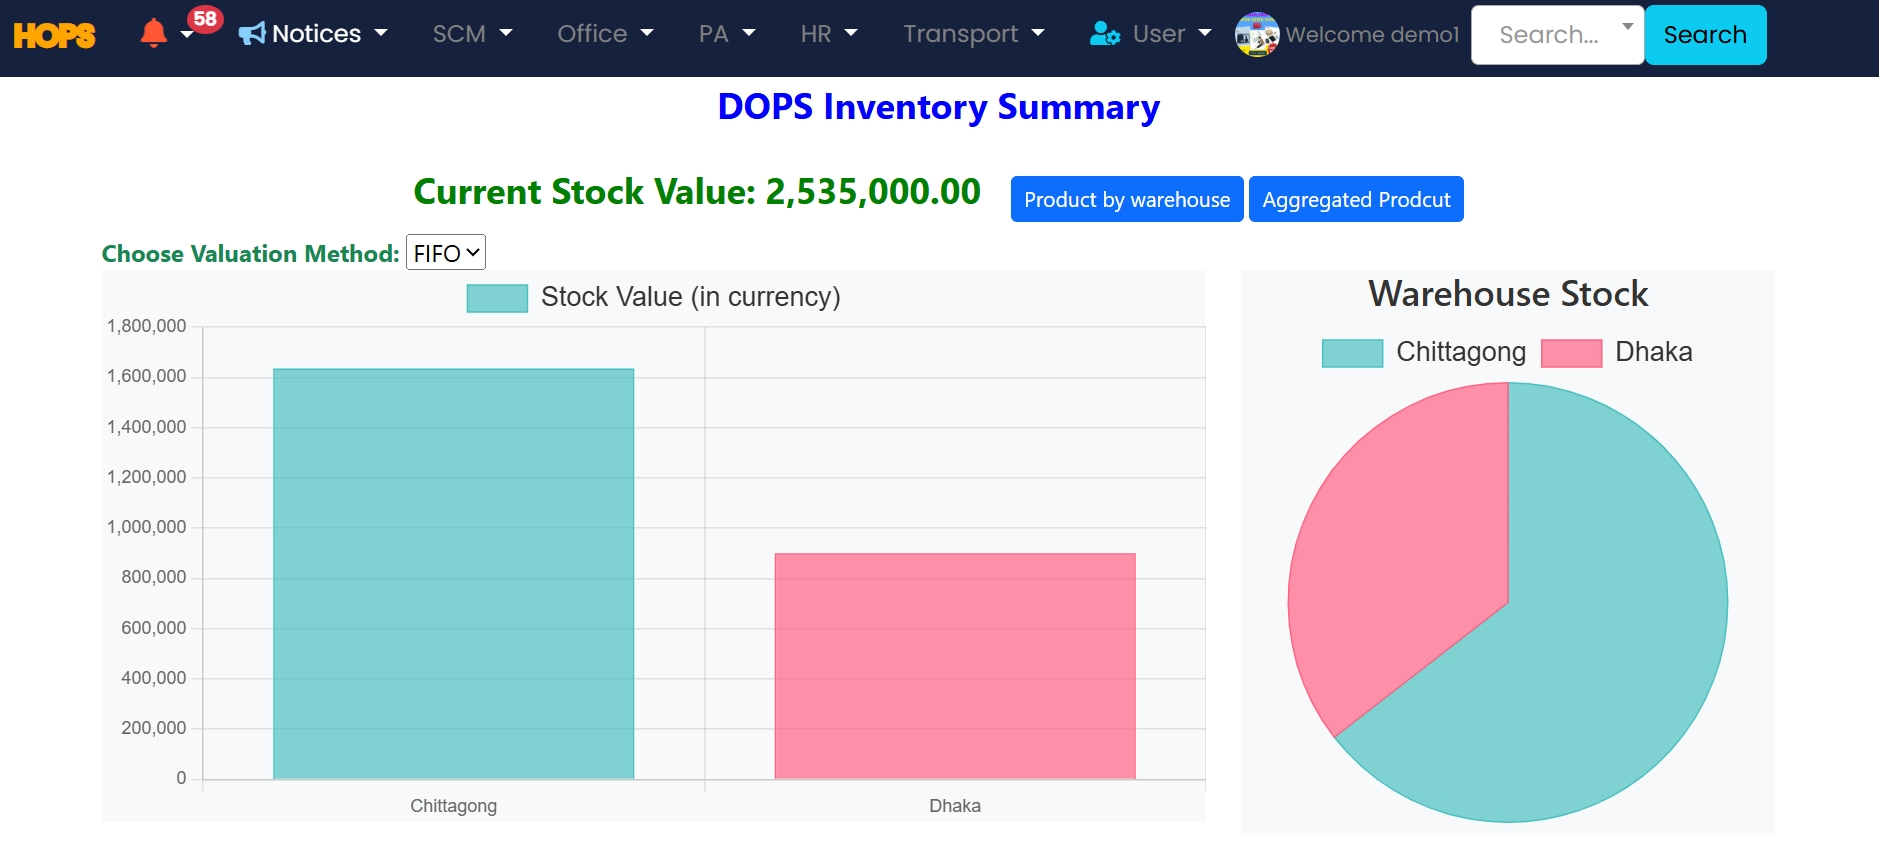This screenshot has height=865, width=1879.
Task: Expand the Transport dropdown menu
Action: 973,34
